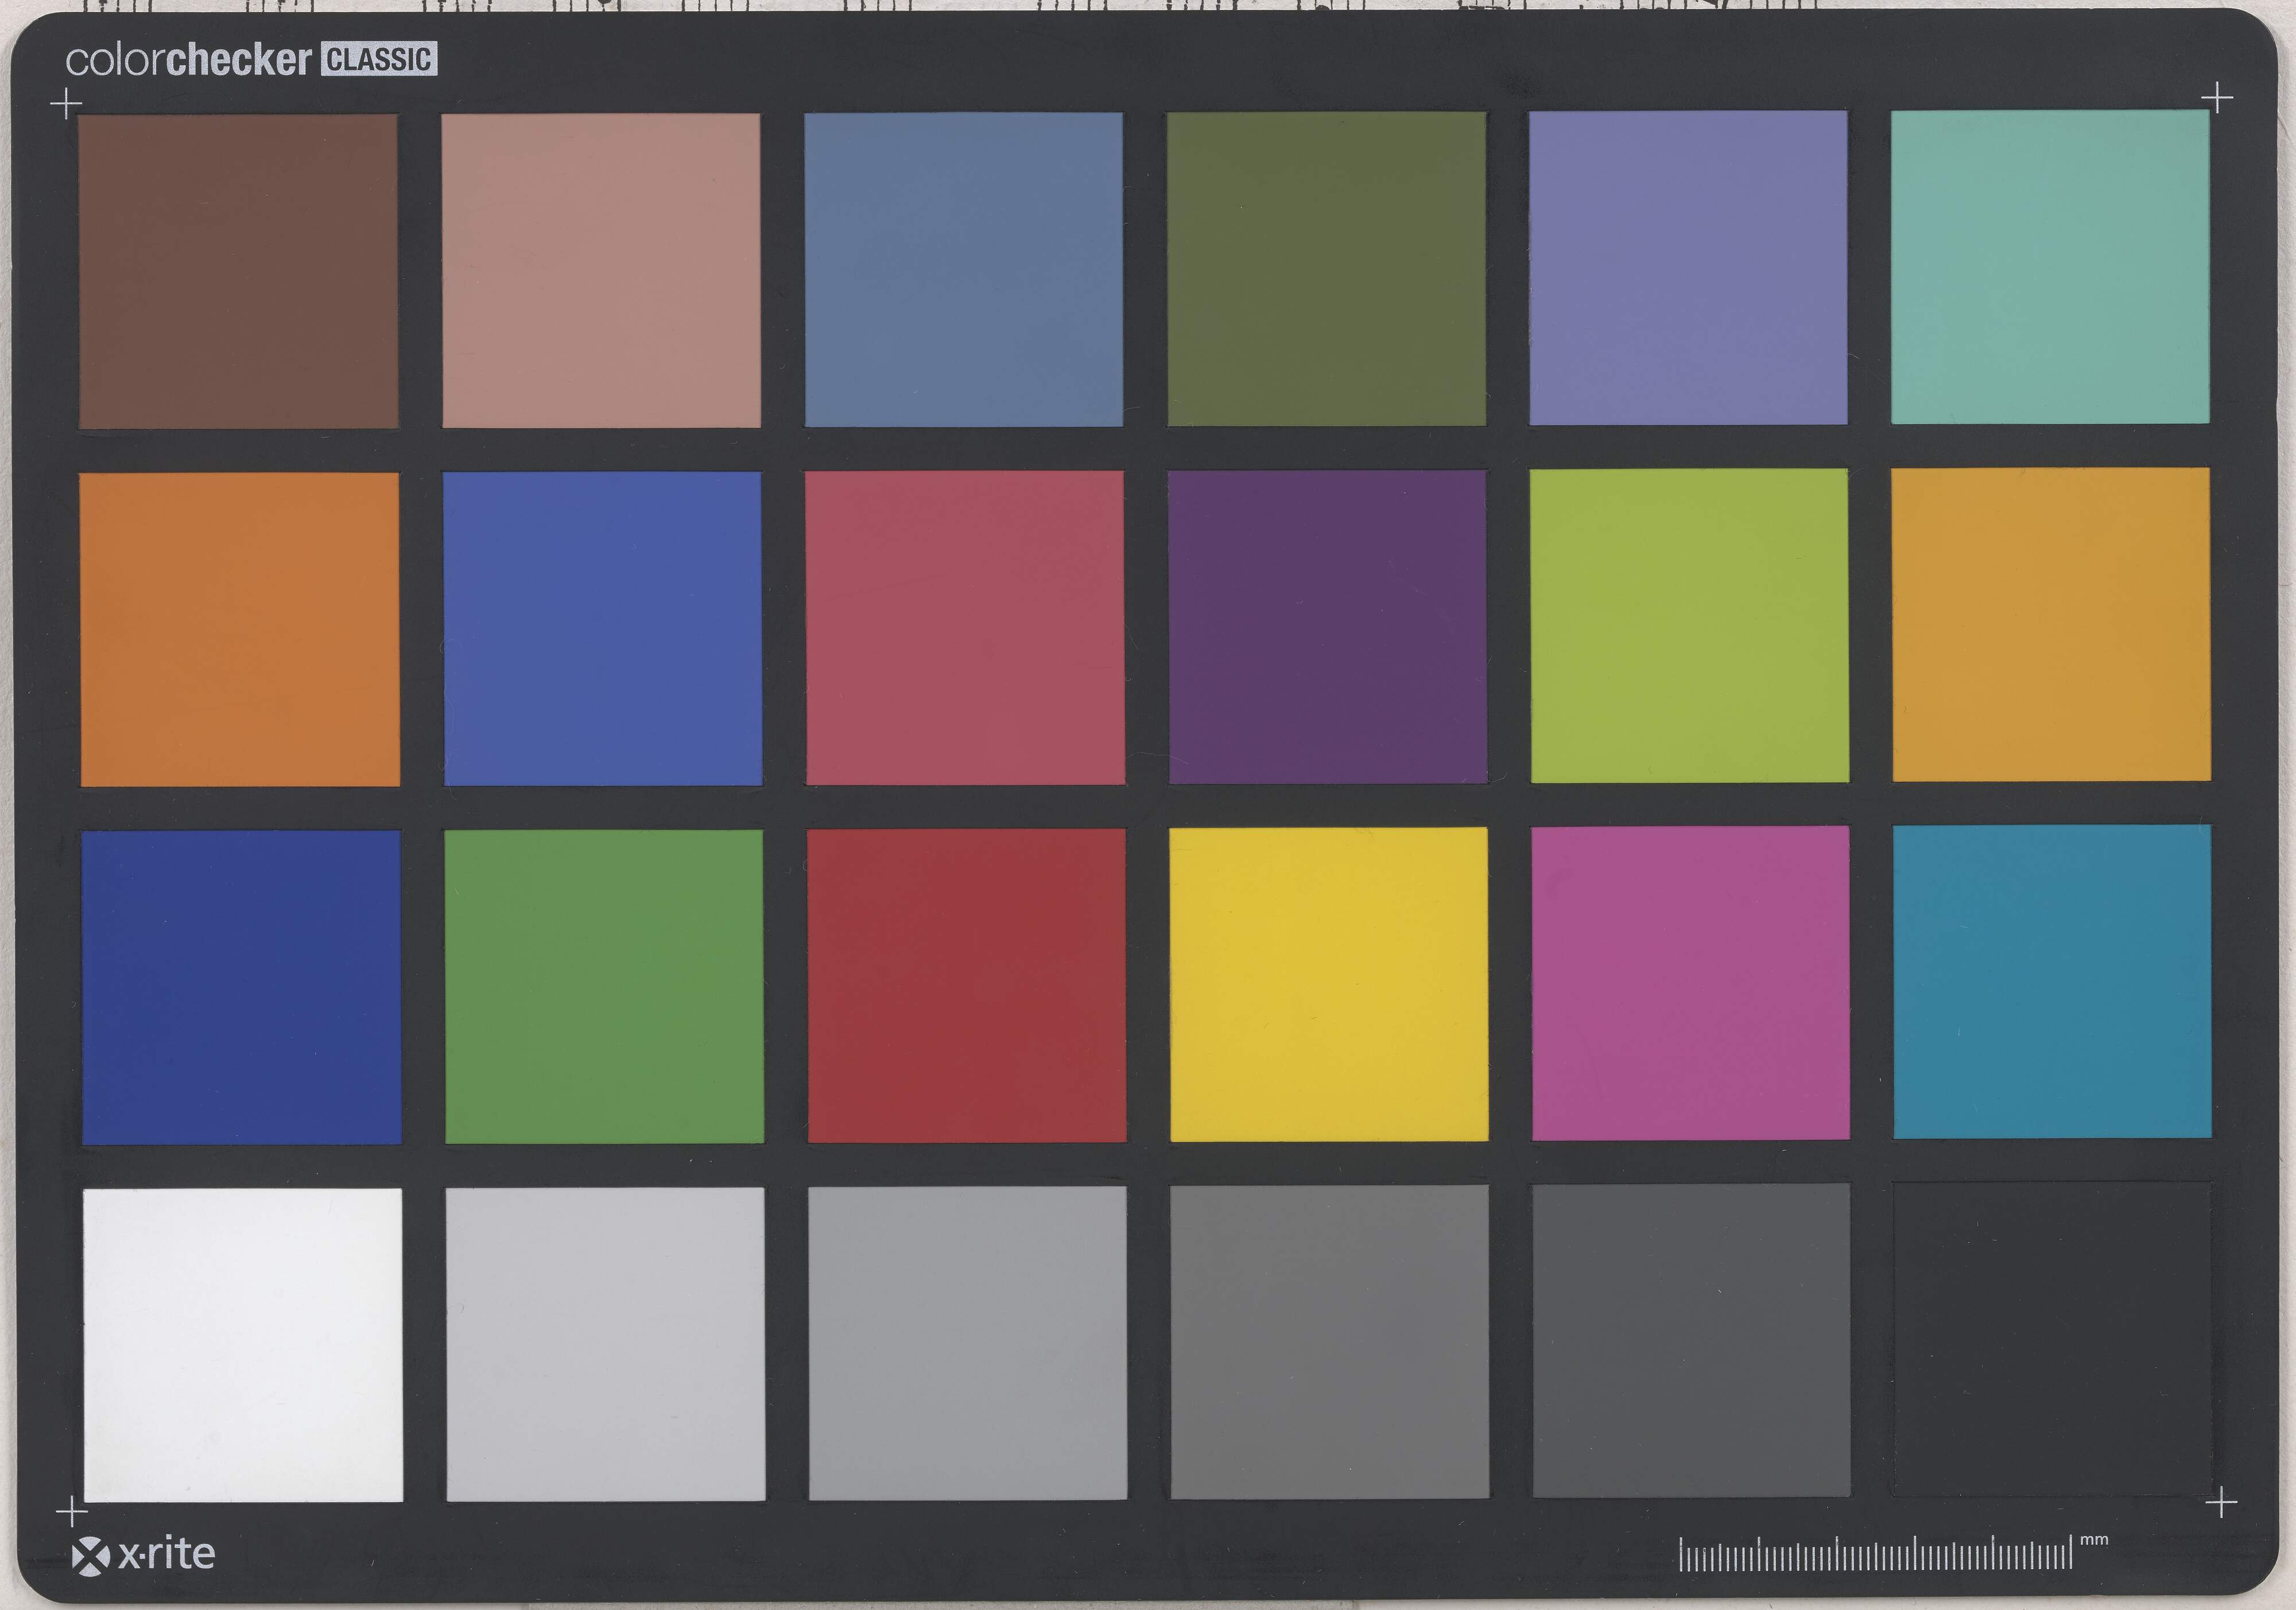Image resolution: width=2296 pixels, height=1610 pixels.
Task: Click the orange color patch
Action: [239, 629]
